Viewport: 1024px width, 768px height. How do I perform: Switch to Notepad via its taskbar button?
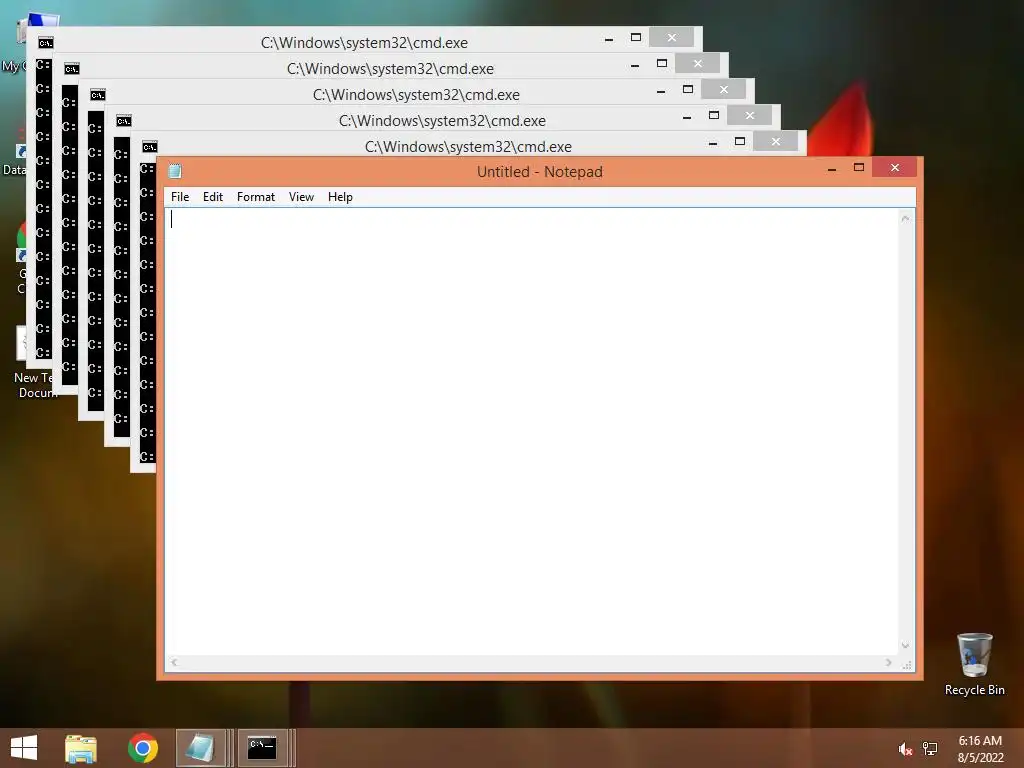tap(203, 748)
